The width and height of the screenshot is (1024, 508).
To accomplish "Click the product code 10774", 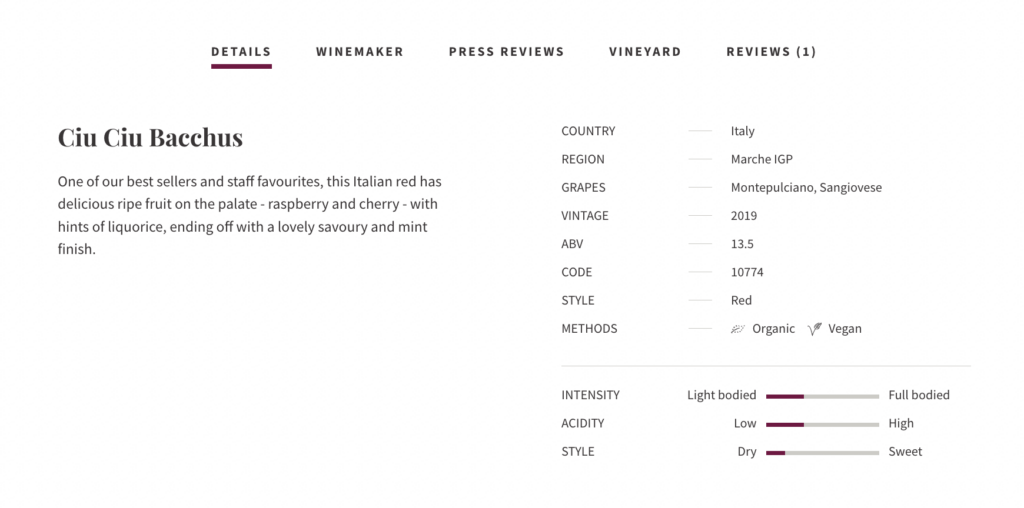I will tap(747, 272).
